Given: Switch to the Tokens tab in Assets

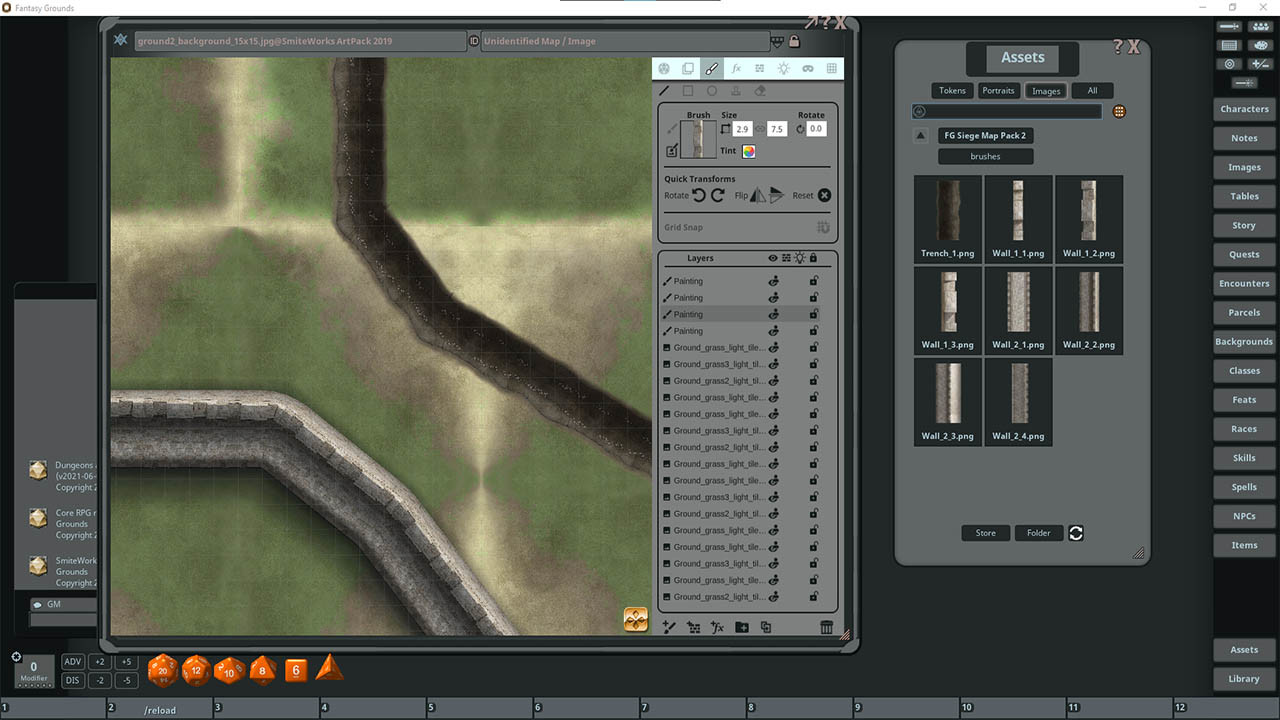Looking at the screenshot, I should pyautogui.click(x=952, y=90).
